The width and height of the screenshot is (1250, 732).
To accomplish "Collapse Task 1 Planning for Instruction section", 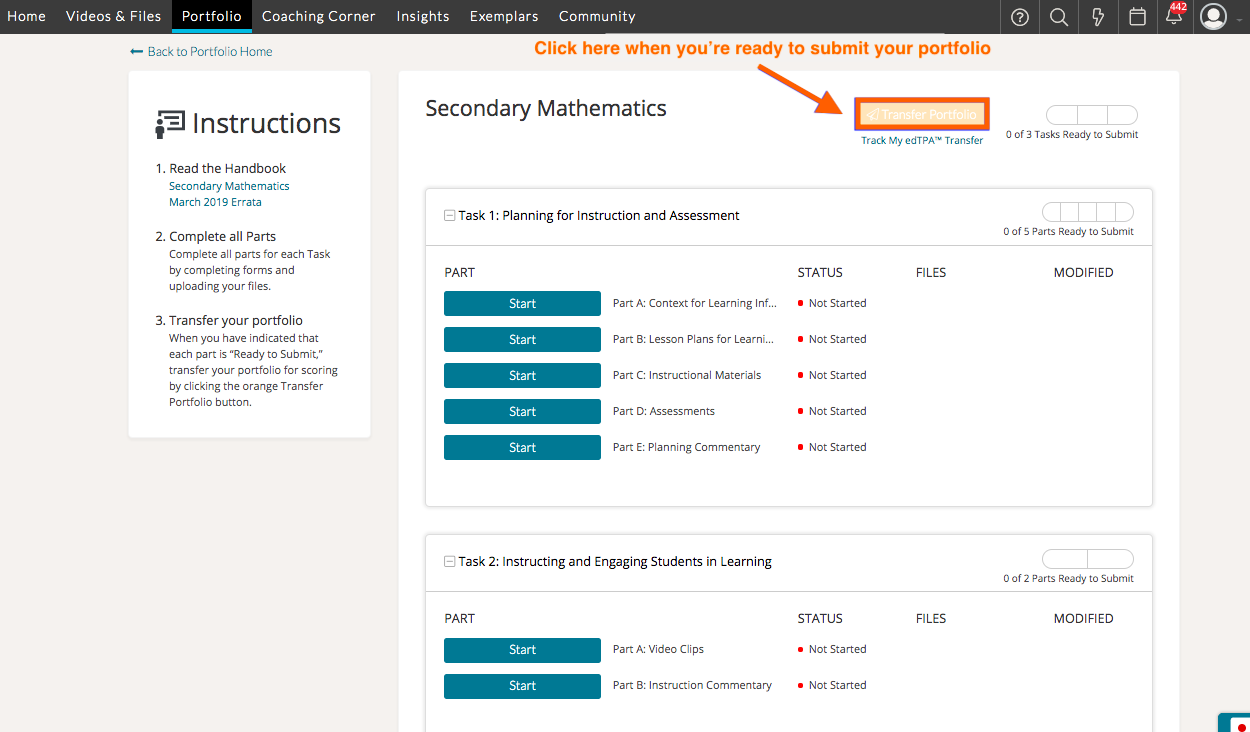I will pyautogui.click(x=450, y=216).
